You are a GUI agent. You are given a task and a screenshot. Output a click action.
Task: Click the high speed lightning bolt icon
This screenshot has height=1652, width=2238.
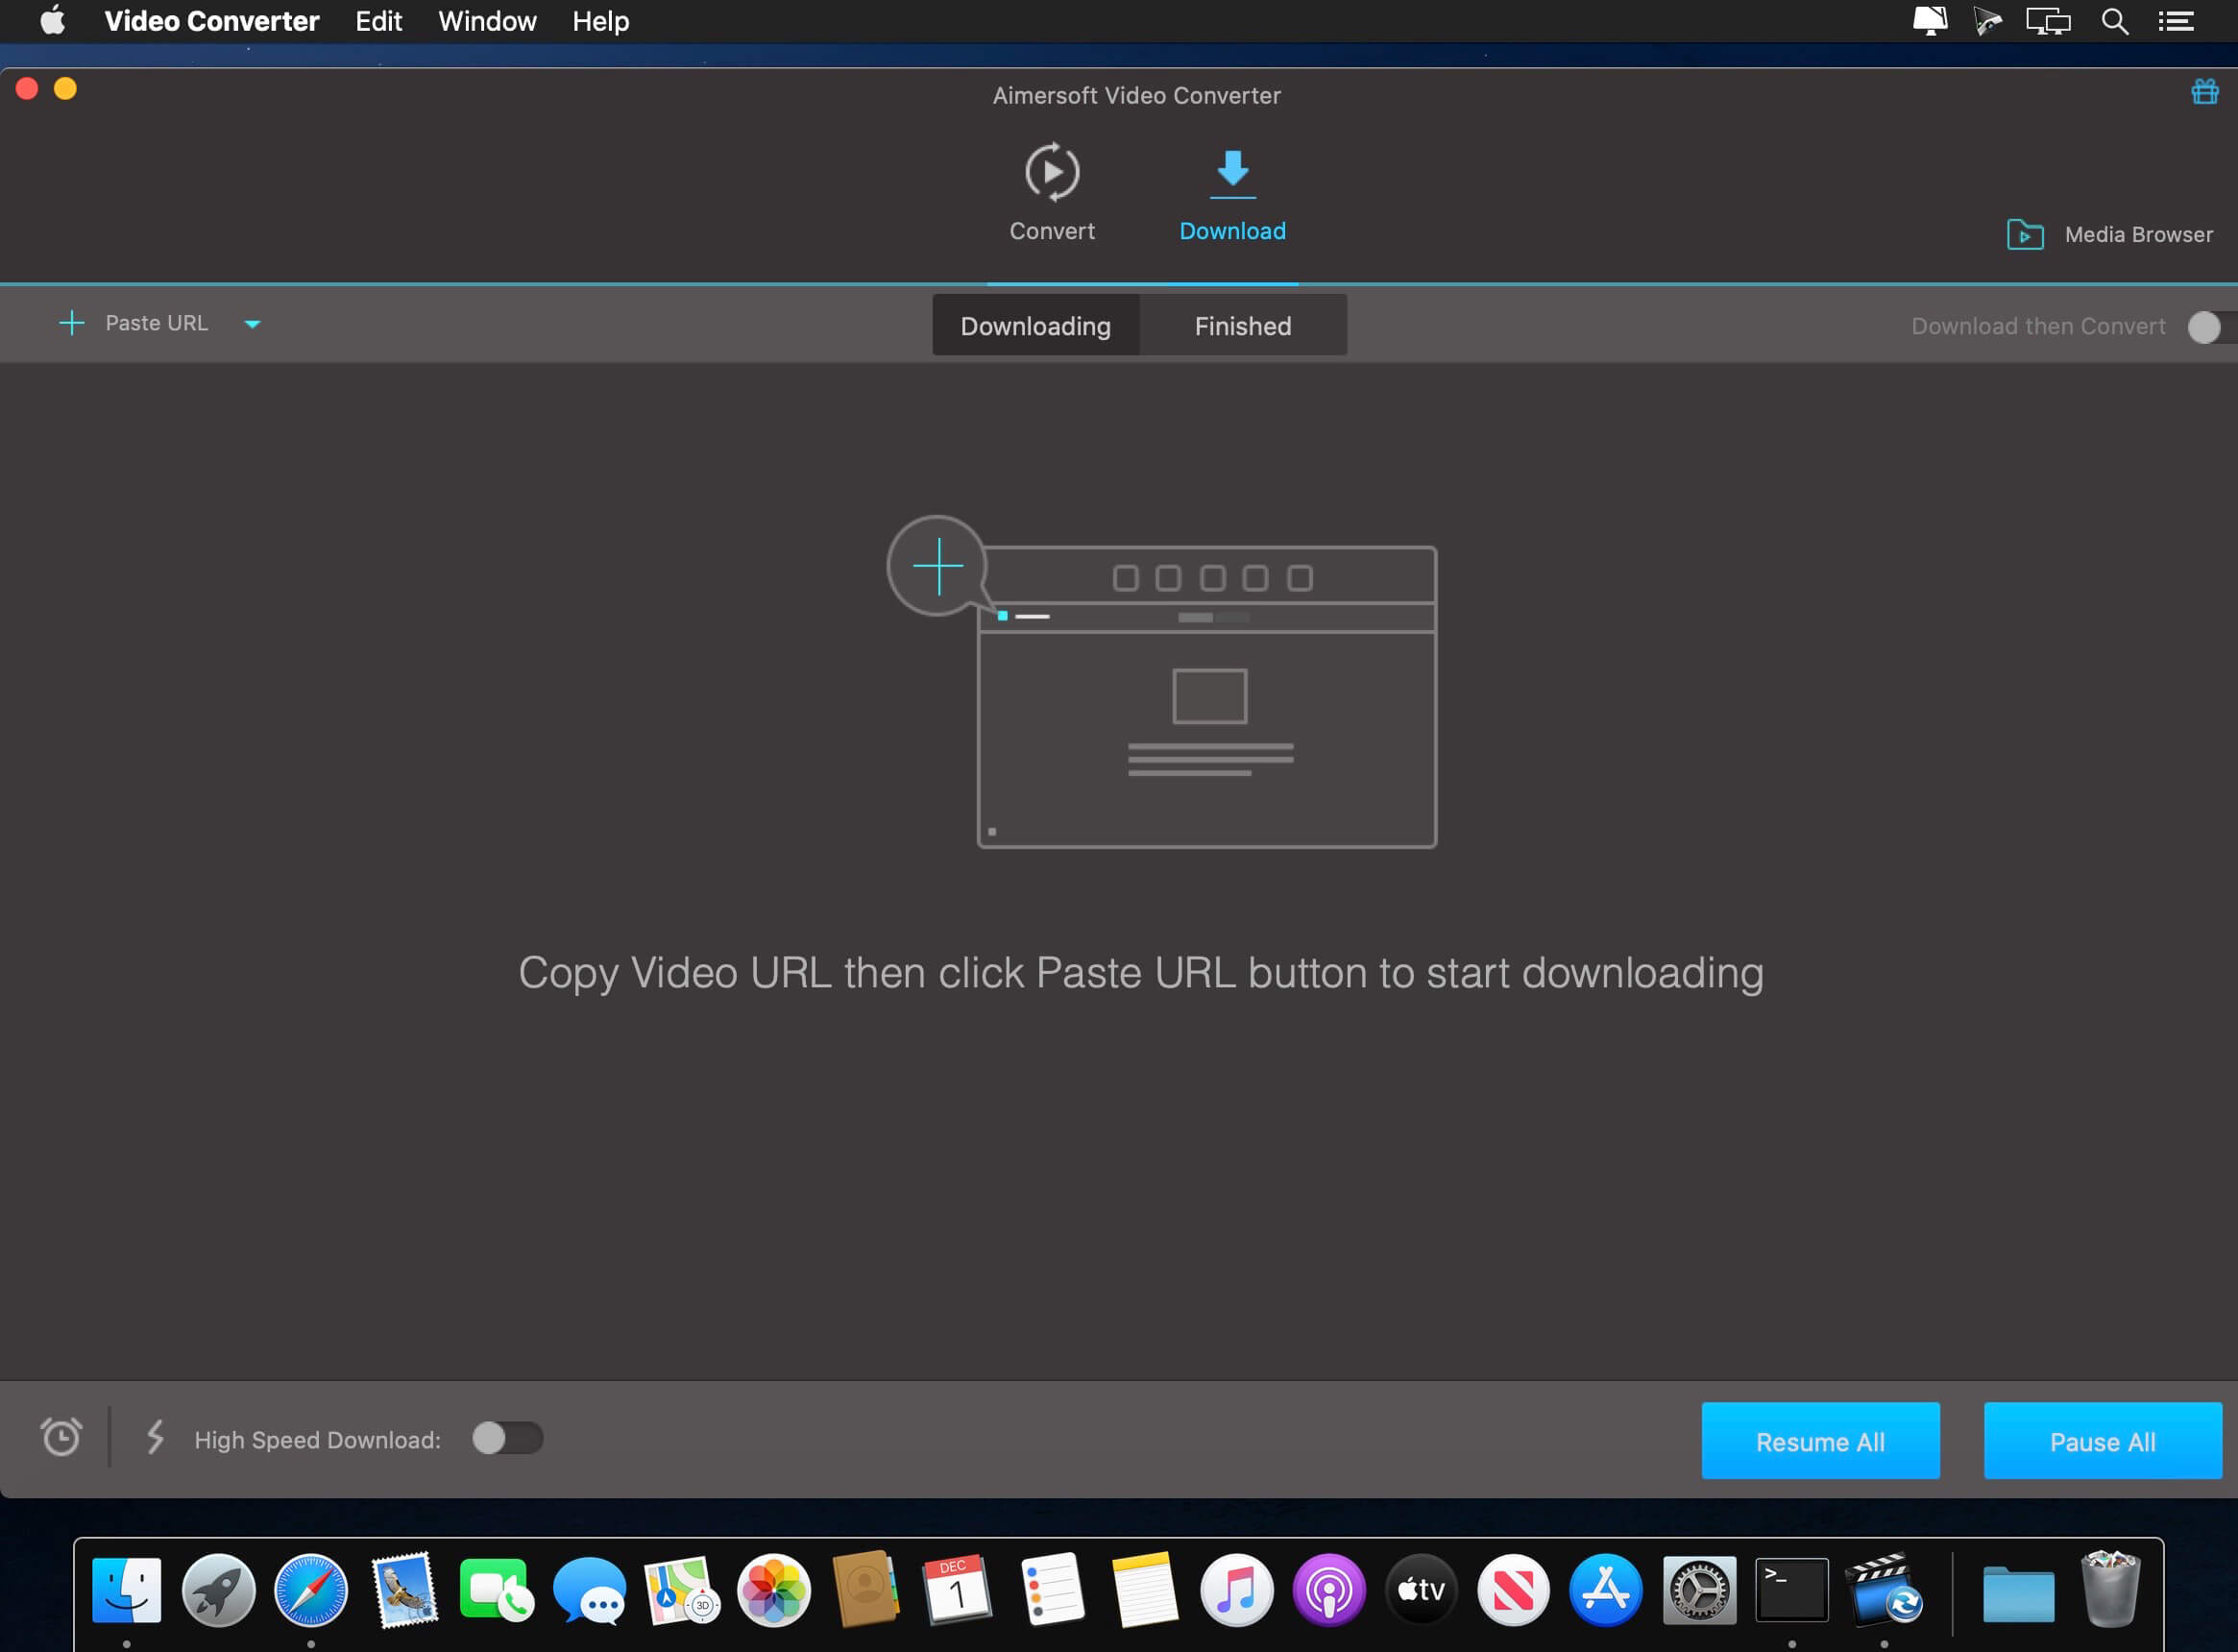point(154,1437)
